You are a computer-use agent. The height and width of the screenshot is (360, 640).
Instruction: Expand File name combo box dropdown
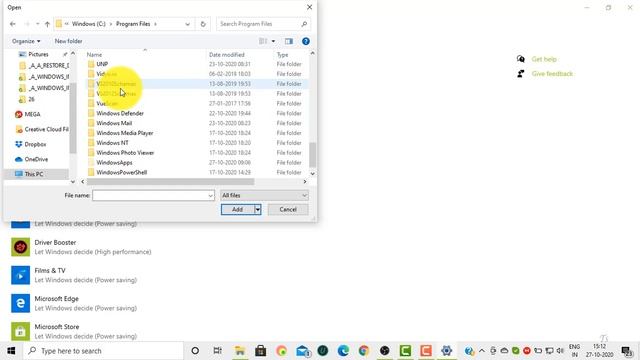coord(211,196)
